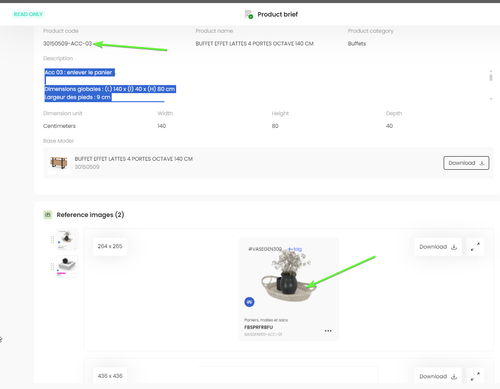Click the product name BUFFET EFFET LATTES value
Image resolution: width=500 pixels, height=389 pixels.
254,44
